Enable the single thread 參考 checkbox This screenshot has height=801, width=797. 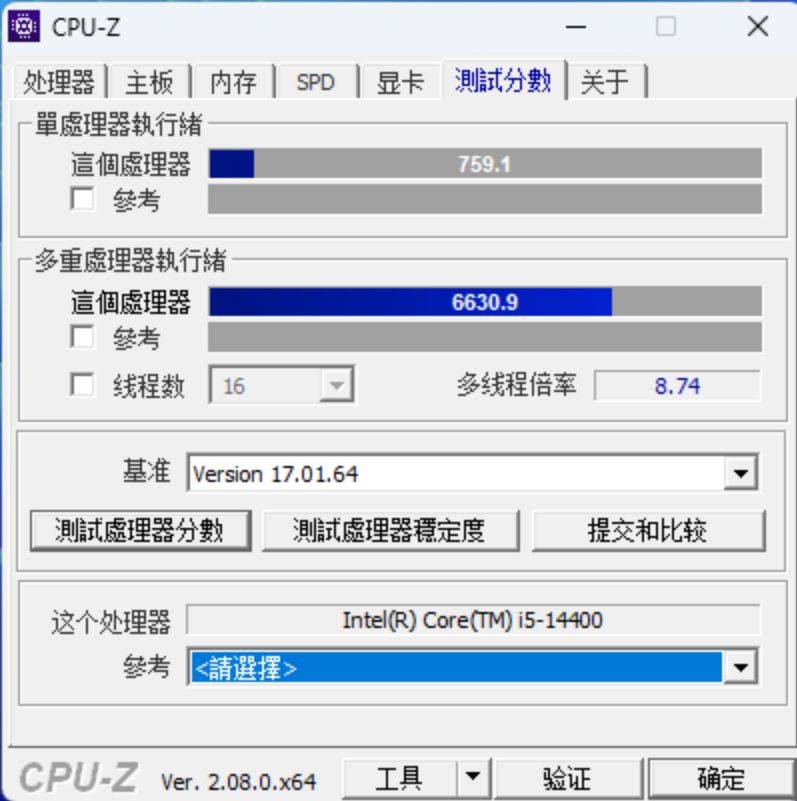pos(82,199)
